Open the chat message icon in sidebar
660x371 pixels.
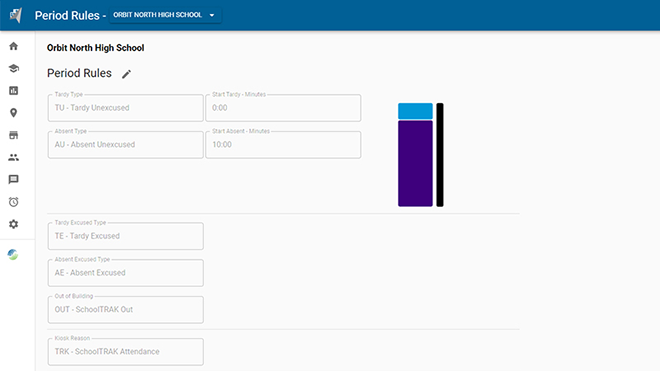(13, 180)
